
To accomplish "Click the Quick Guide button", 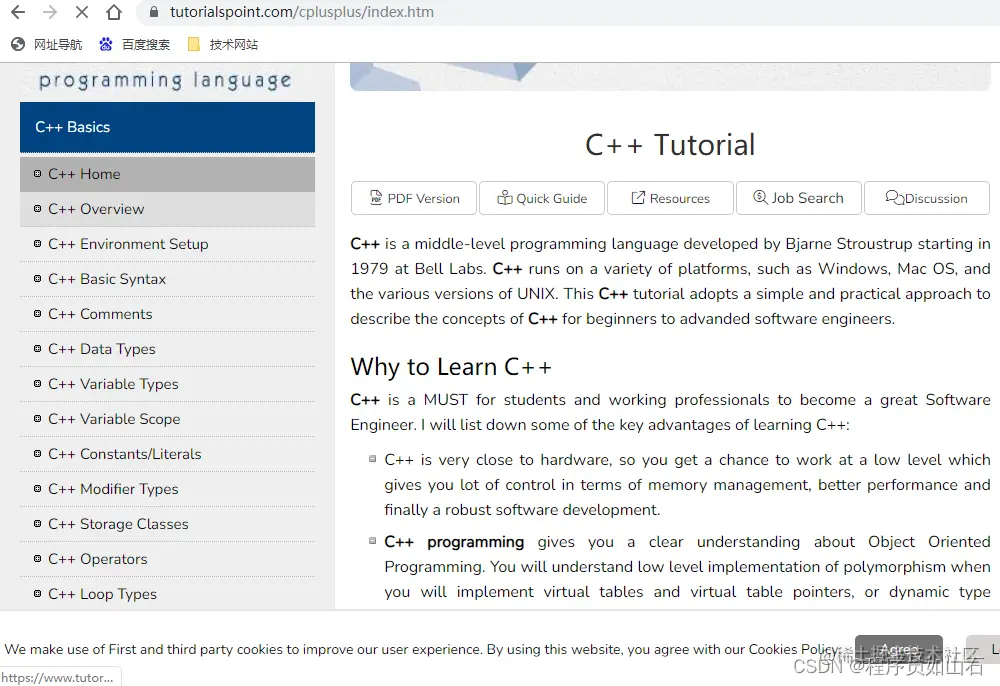I will point(542,198).
